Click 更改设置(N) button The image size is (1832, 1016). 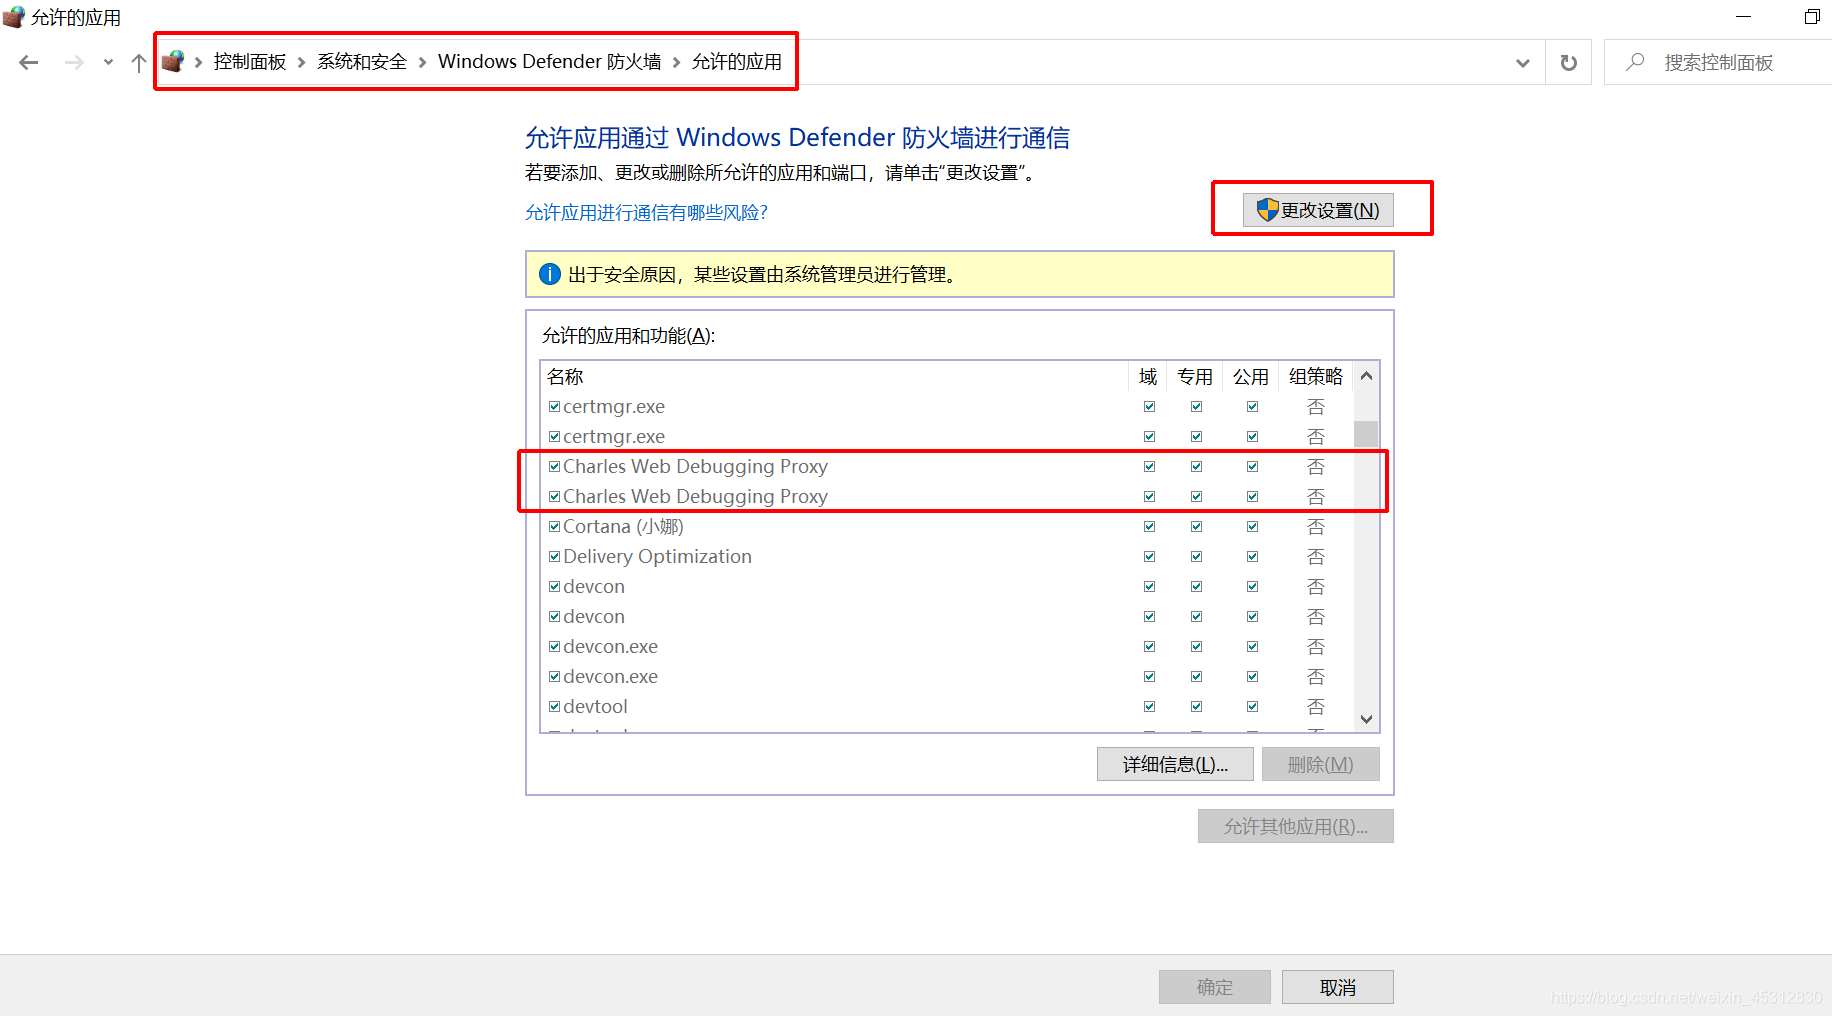1318,210
